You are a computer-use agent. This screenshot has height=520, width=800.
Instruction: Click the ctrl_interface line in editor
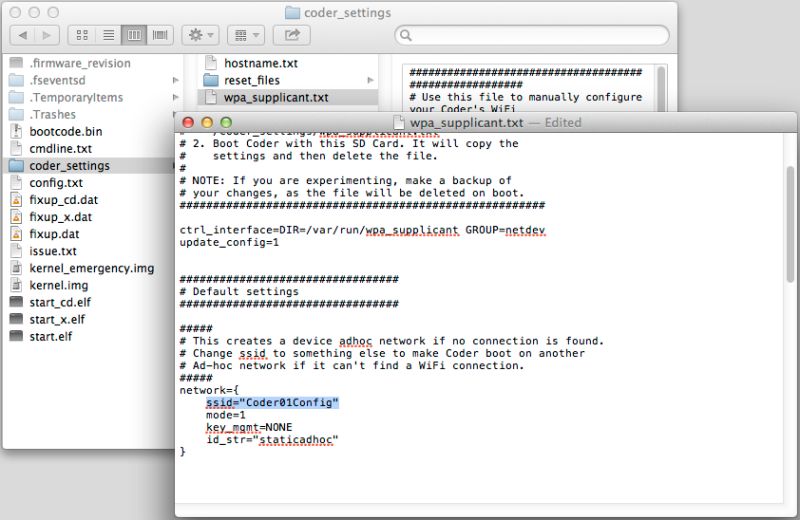pyautogui.click(x=362, y=230)
